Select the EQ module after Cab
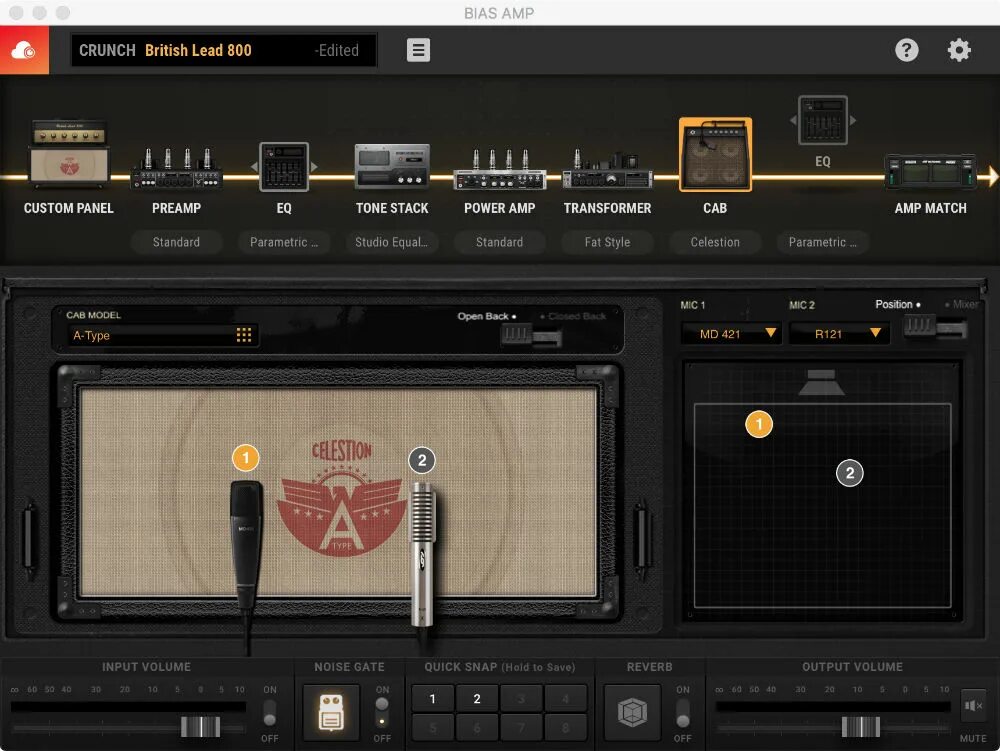1000x751 pixels. [823, 120]
